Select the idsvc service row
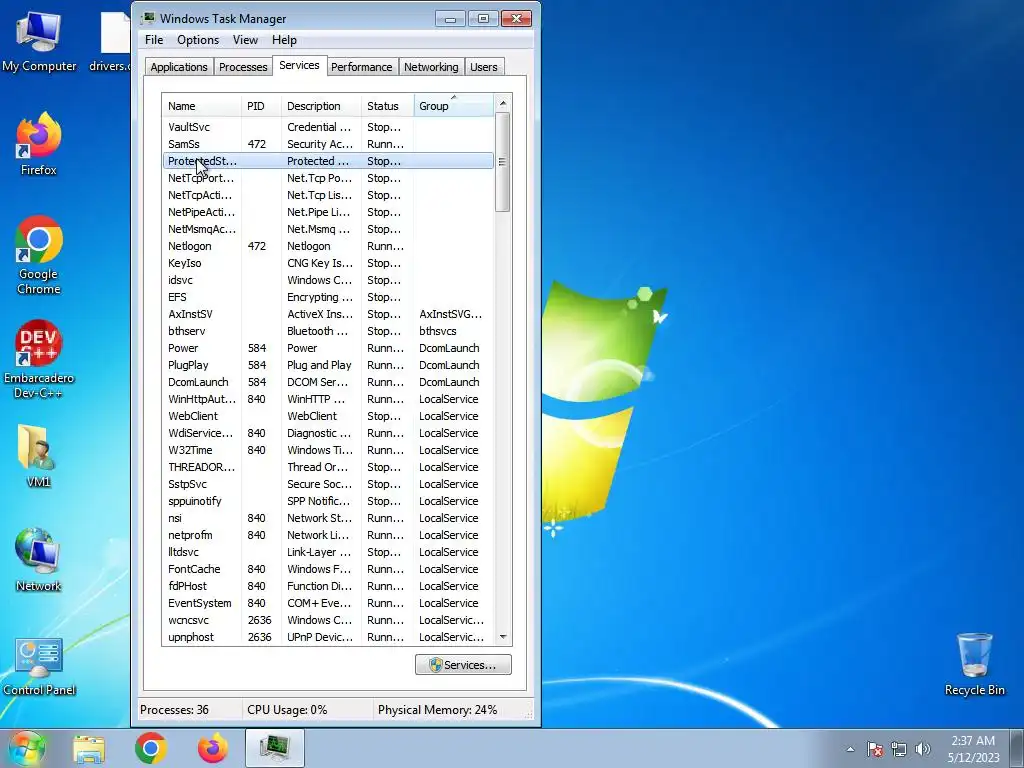This screenshot has width=1024, height=768. coord(328,280)
